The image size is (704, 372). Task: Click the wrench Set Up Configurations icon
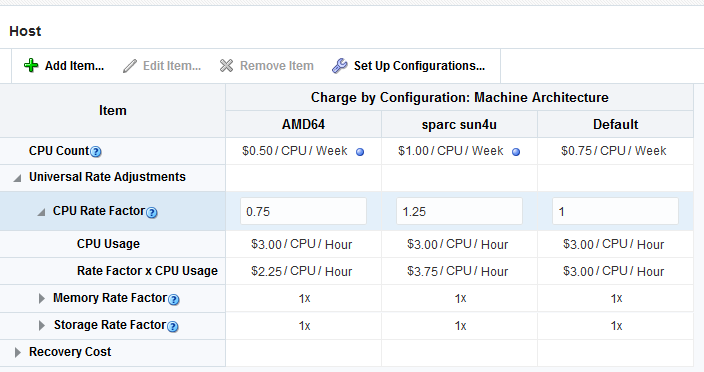pyautogui.click(x=339, y=66)
